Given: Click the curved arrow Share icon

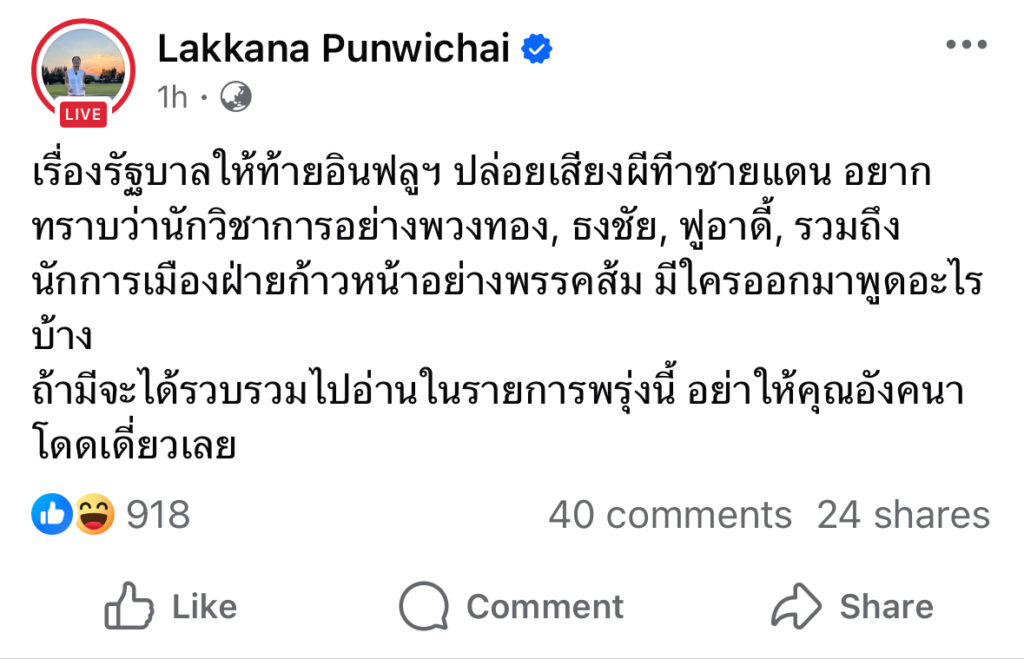Looking at the screenshot, I should pos(796,606).
